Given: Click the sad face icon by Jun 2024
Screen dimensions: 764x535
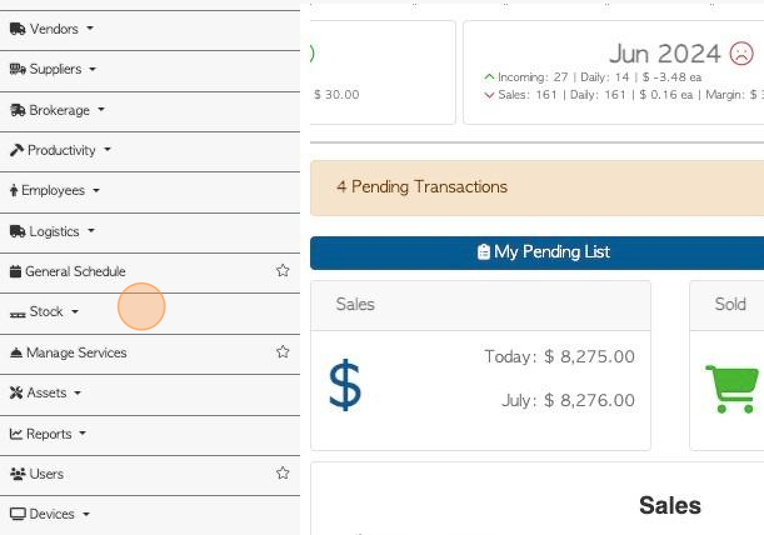Looking at the screenshot, I should [741, 54].
